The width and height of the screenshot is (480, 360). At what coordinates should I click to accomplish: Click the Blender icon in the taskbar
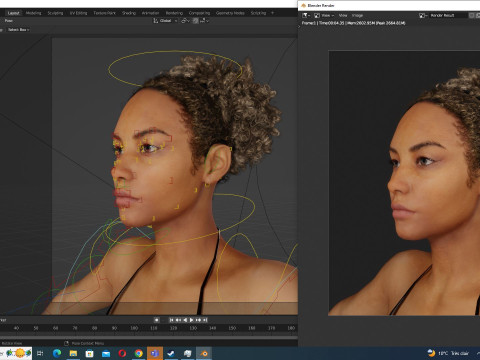[204, 353]
